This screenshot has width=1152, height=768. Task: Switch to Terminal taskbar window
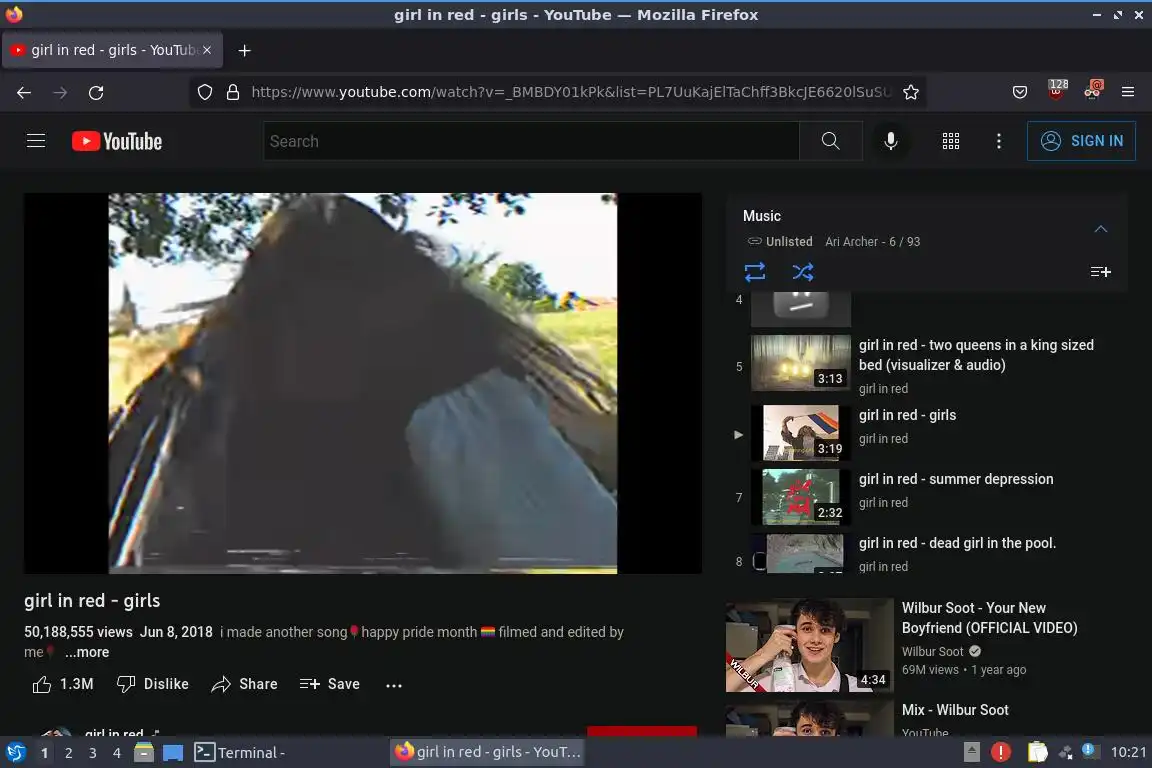240,753
